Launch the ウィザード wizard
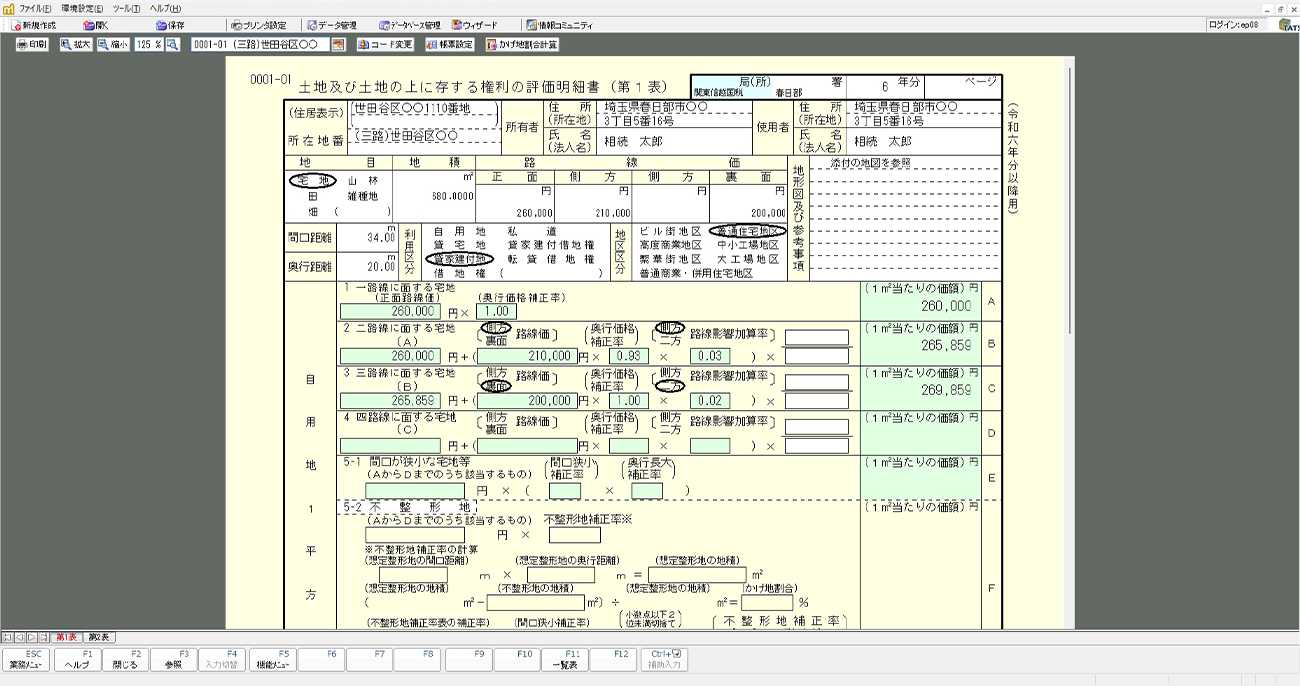The image size is (1300, 686). [x=480, y=25]
